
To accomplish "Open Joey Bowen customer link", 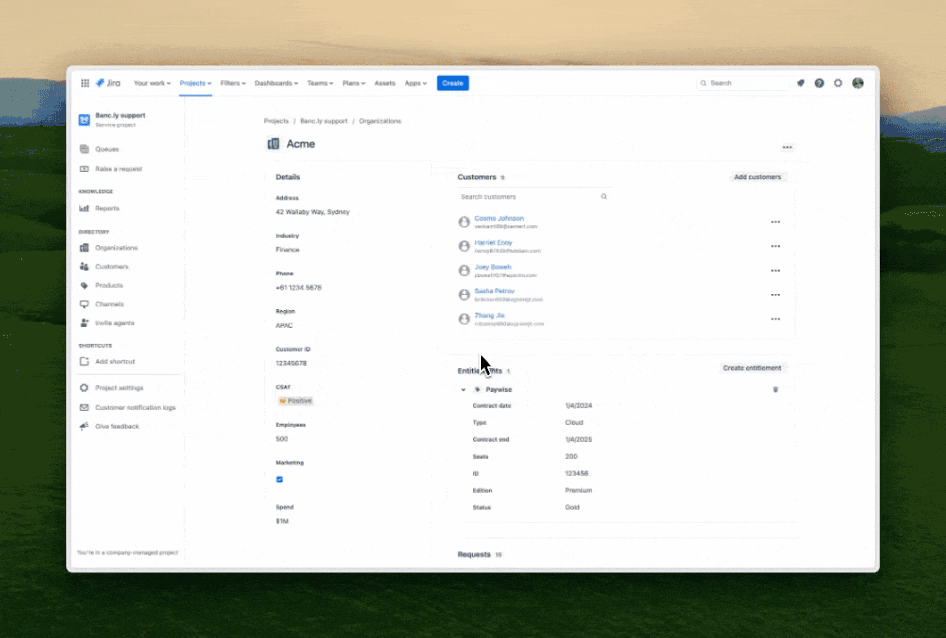I will 493,267.
